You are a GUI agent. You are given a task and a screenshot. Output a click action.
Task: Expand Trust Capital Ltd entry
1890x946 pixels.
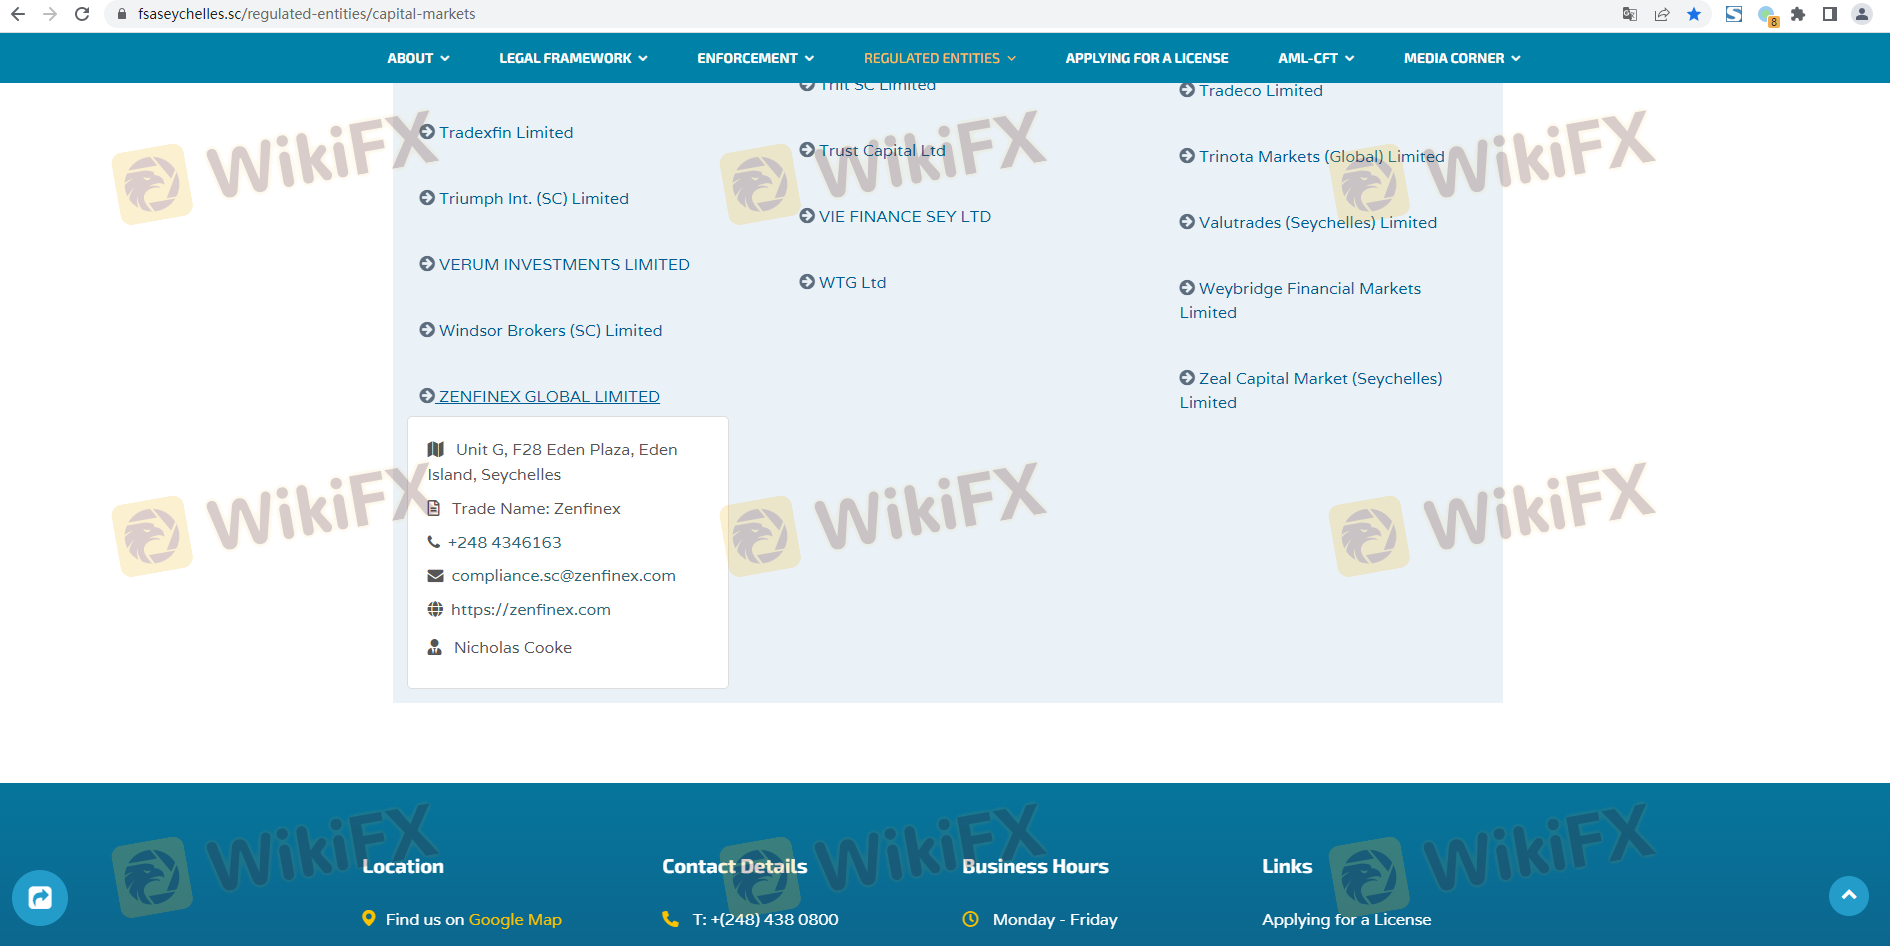tap(881, 151)
